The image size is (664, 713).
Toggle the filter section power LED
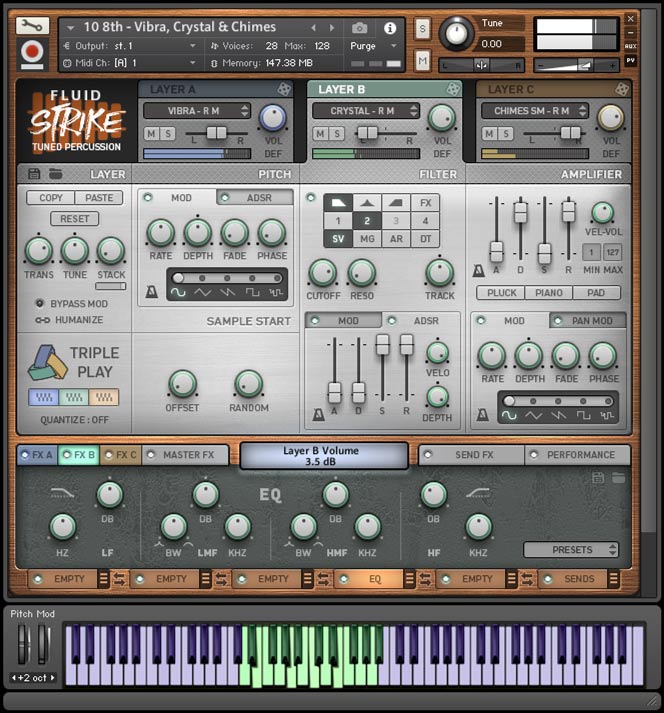[311, 198]
